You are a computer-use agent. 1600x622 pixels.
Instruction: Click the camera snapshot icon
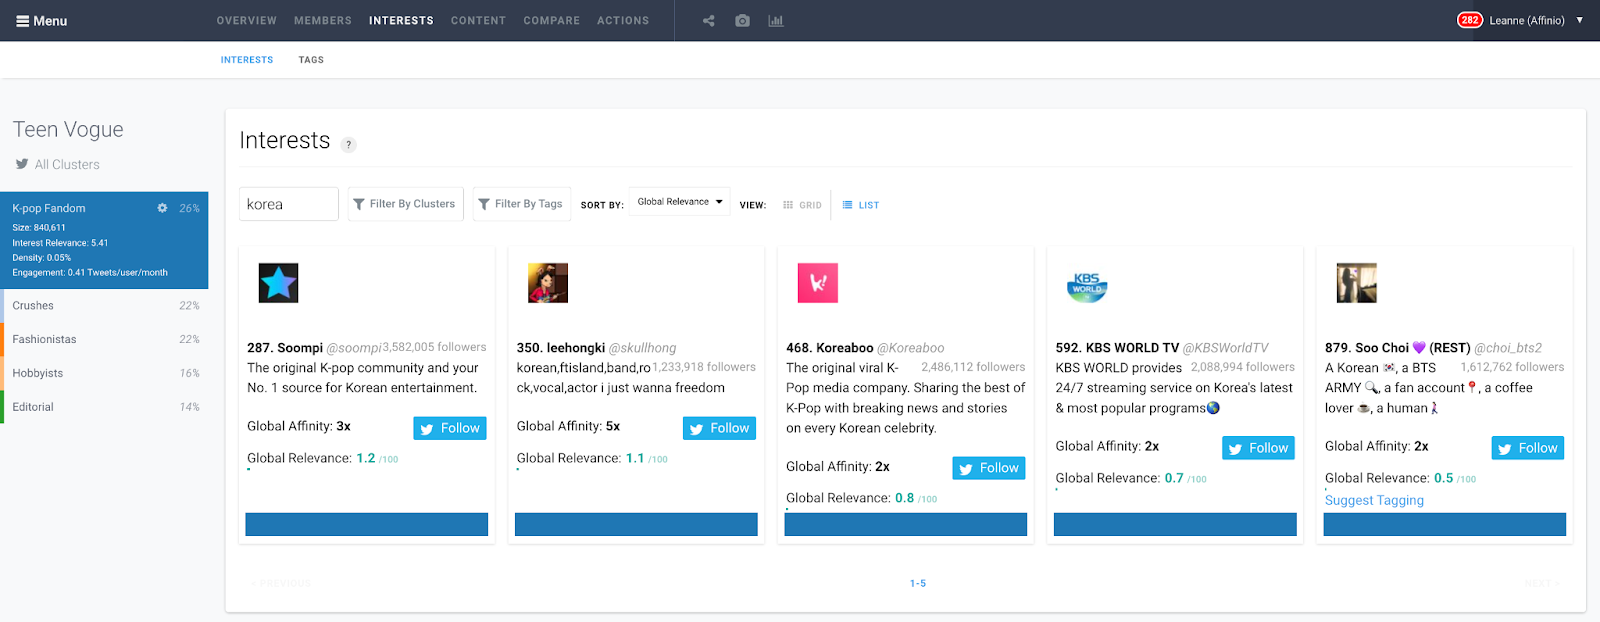(x=742, y=20)
